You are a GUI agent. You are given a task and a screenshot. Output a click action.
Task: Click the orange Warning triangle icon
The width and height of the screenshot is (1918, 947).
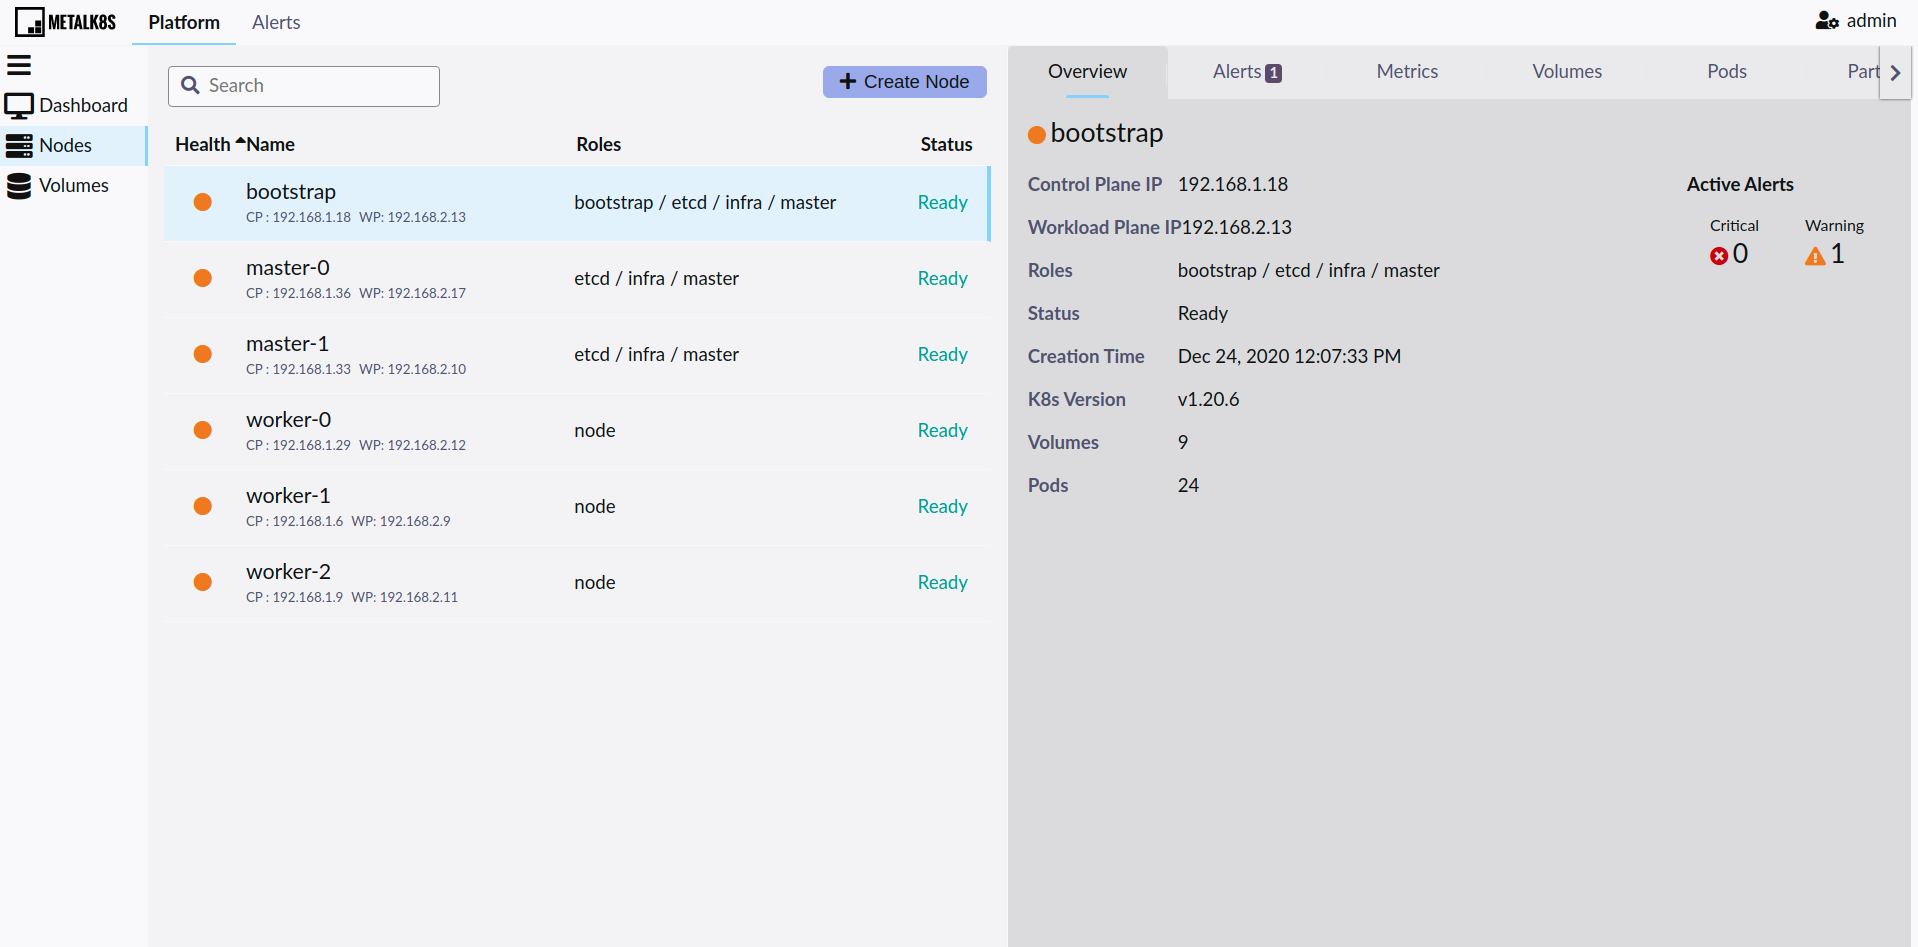(x=1815, y=256)
